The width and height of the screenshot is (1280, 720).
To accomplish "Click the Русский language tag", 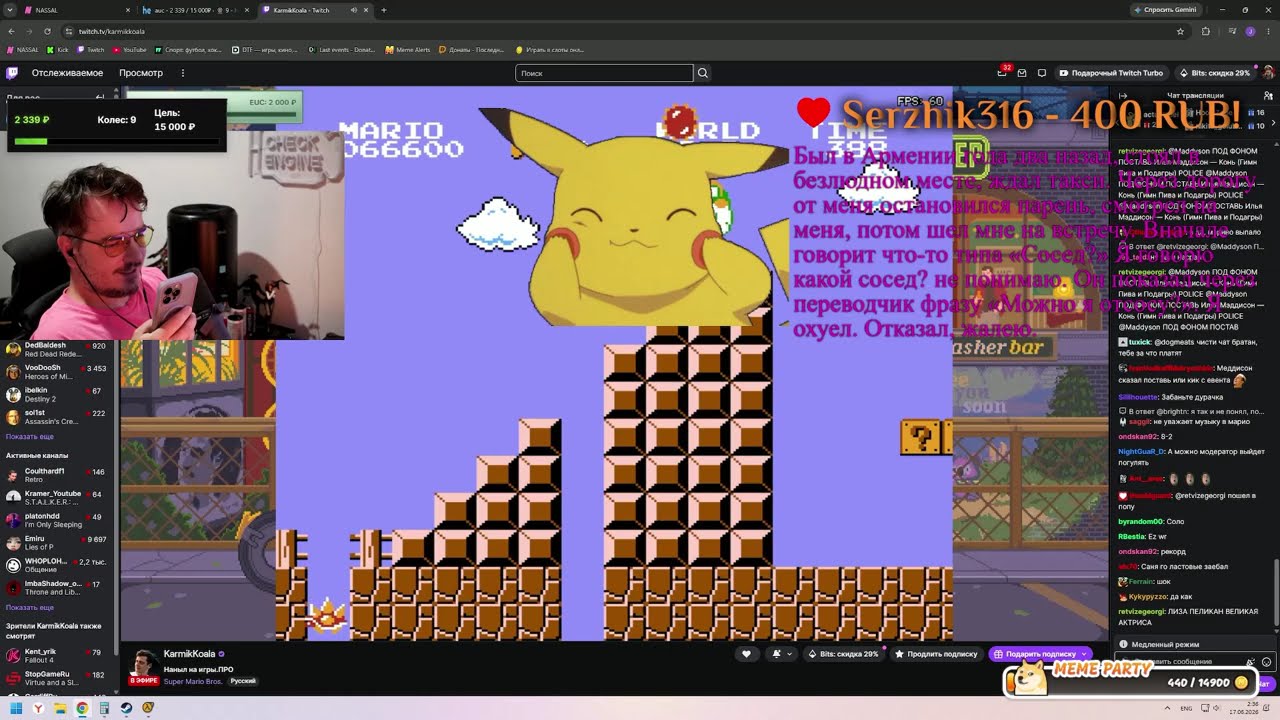I will point(243,681).
